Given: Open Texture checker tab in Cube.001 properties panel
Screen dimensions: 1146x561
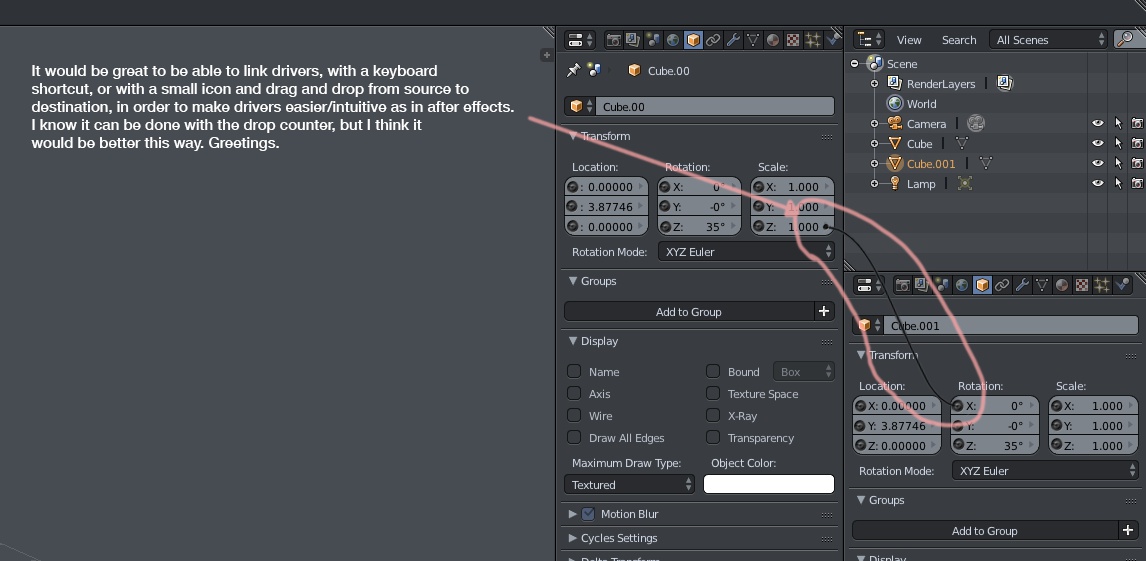Looking at the screenshot, I should coord(1082,285).
